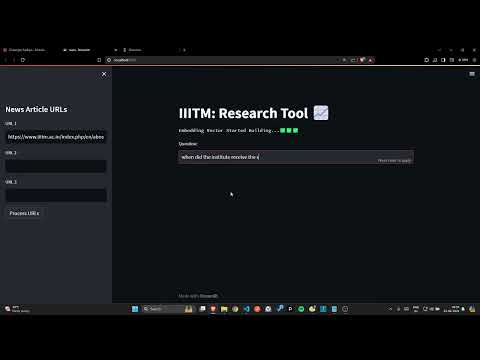Open Spotify from taskbar
The height and width of the screenshot is (360, 480).
coord(301,309)
